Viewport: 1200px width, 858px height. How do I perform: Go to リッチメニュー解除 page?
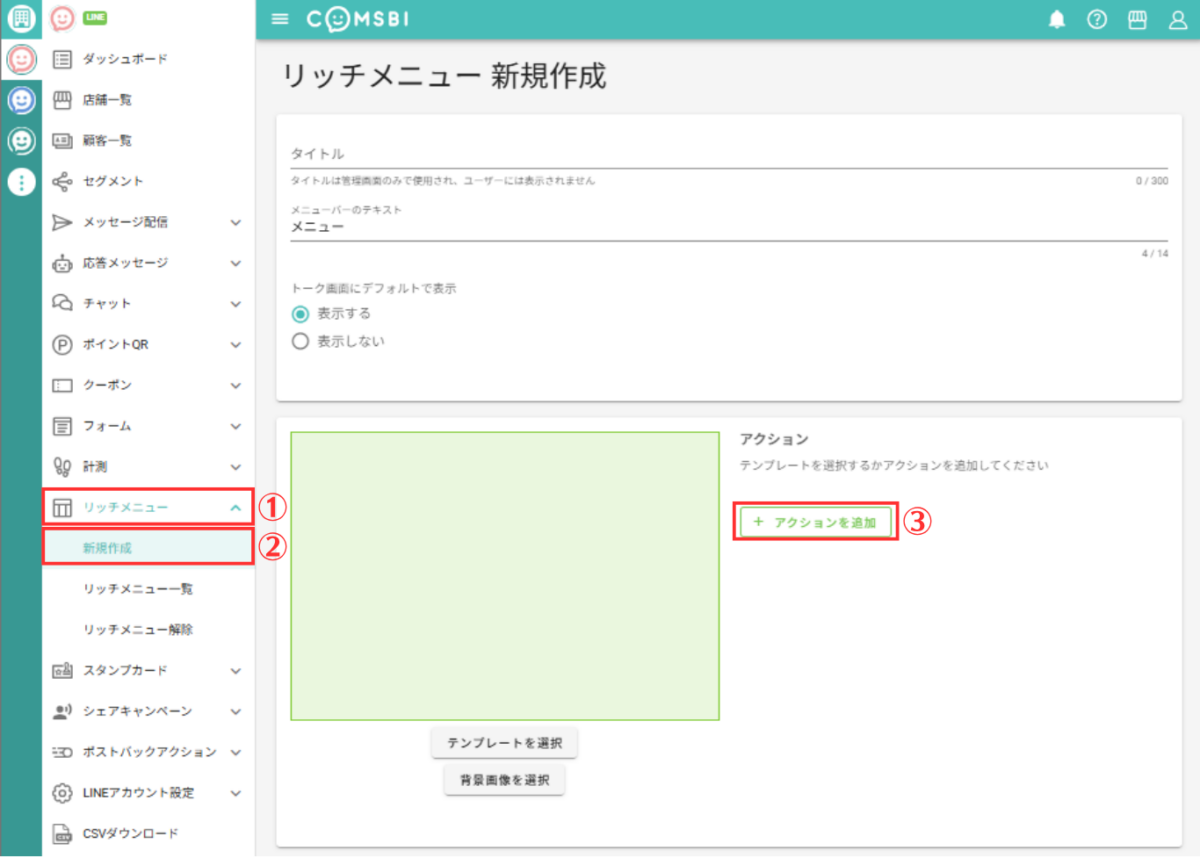(x=138, y=630)
